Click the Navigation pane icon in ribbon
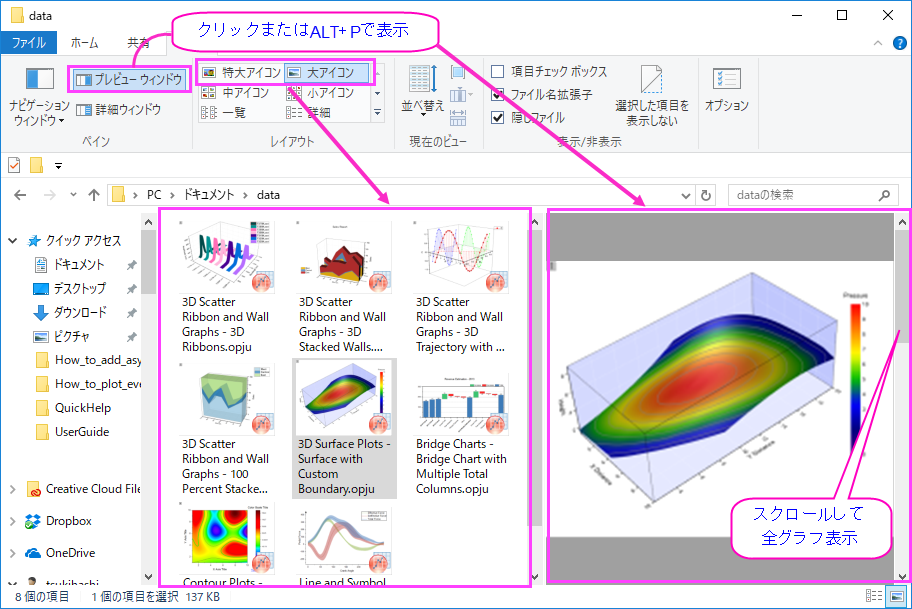Viewport: 912px width, 609px height. tap(40, 79)
